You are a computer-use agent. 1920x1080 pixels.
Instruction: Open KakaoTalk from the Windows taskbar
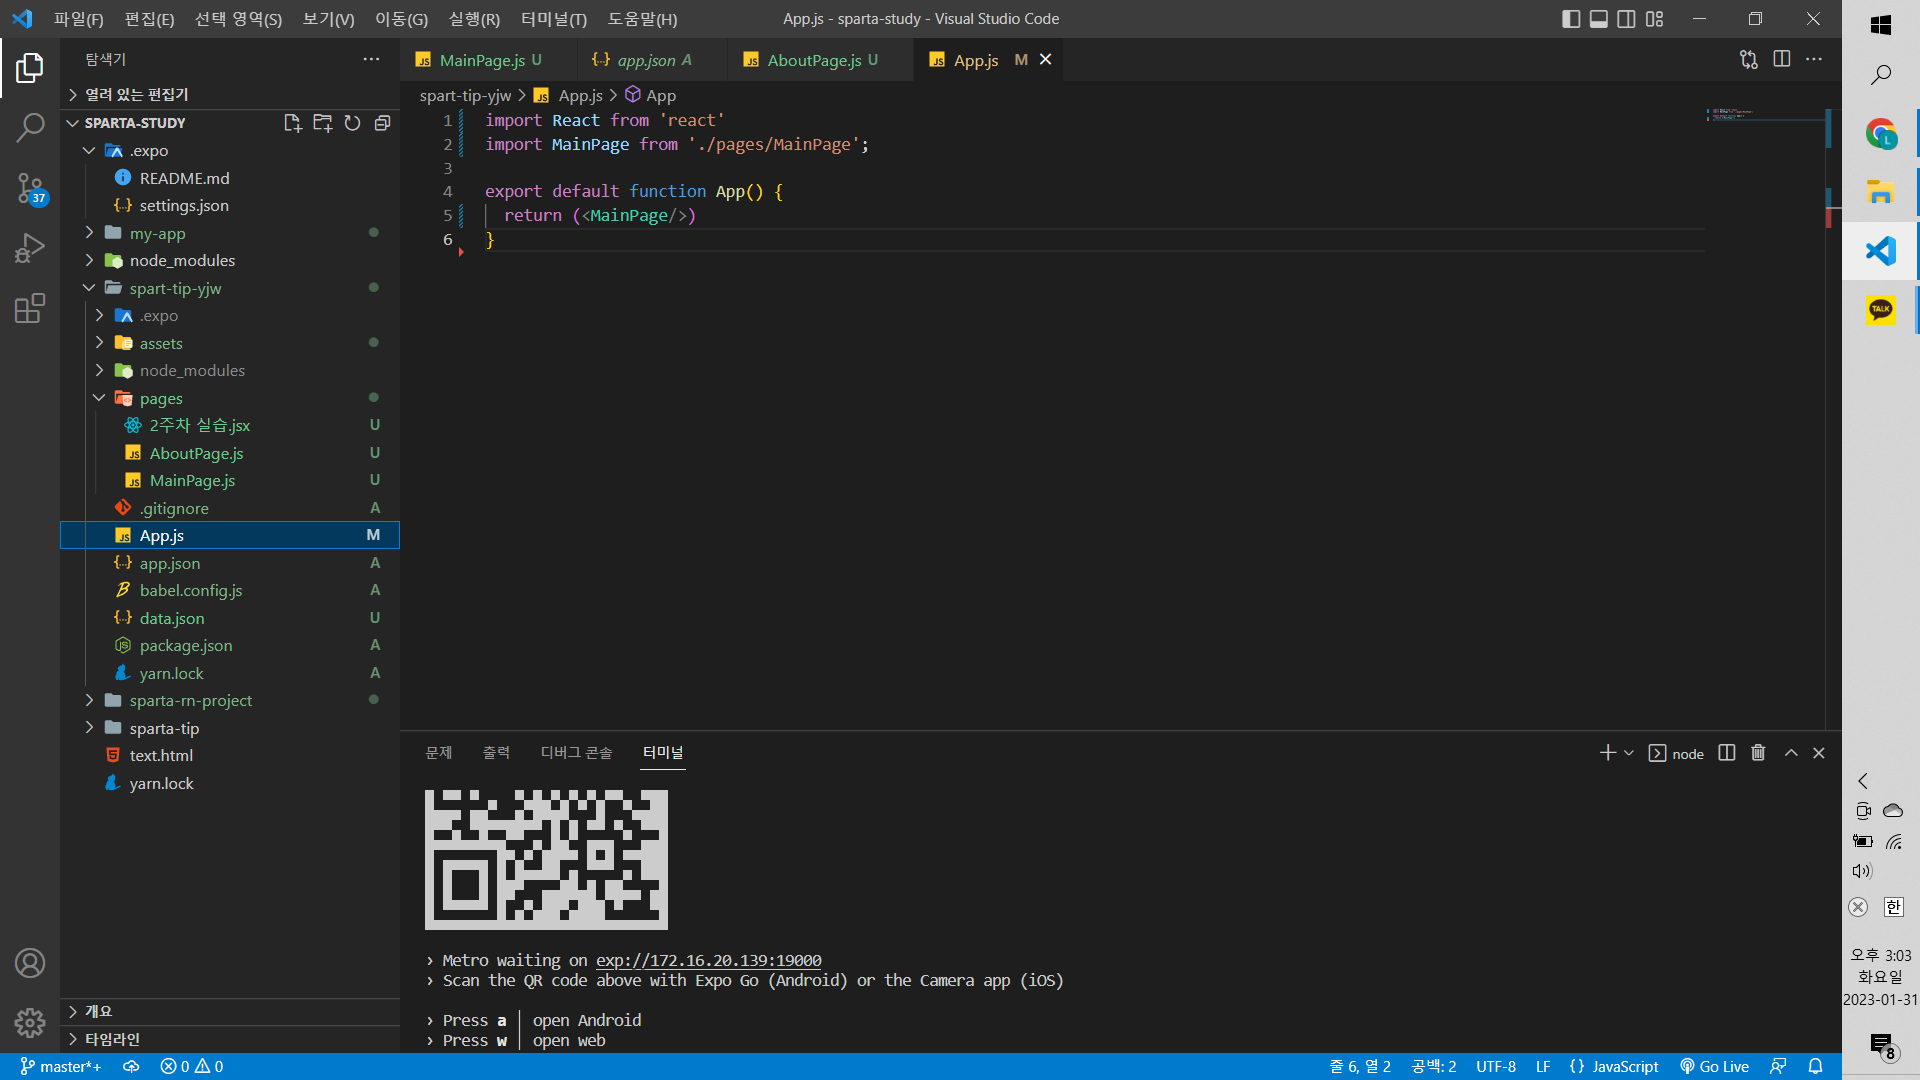1880,310
